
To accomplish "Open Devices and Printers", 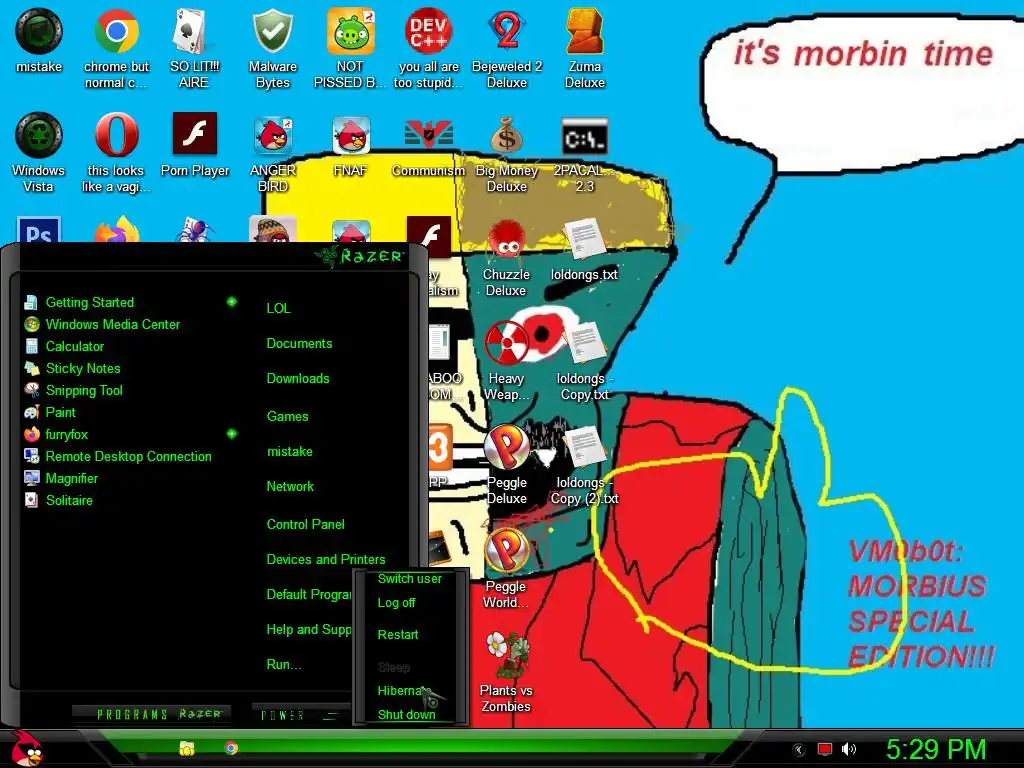I will point(325,559).
